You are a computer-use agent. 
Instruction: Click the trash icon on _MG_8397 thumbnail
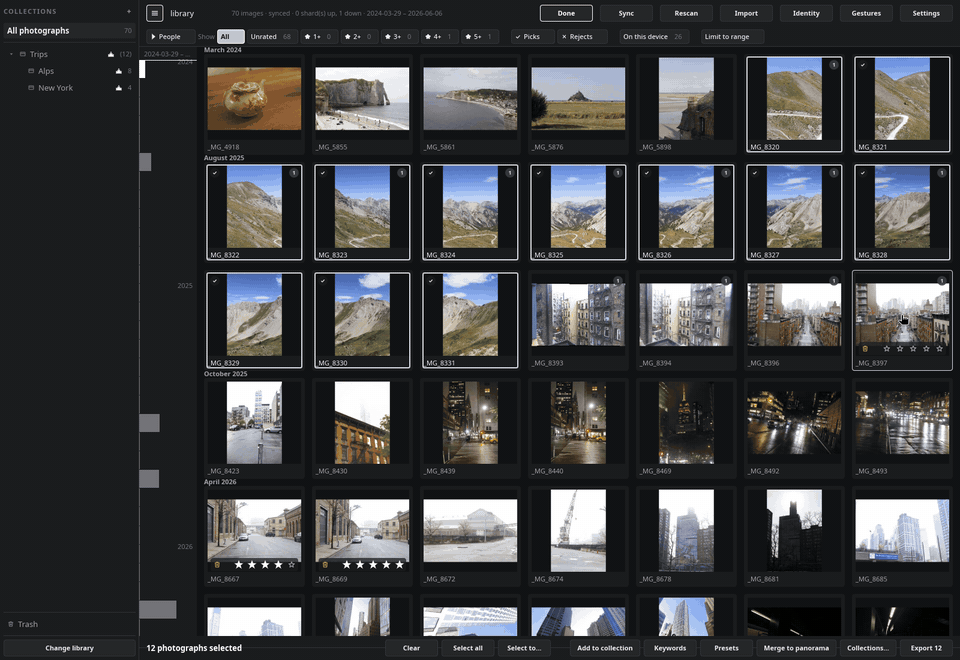[x=865, y=348]
